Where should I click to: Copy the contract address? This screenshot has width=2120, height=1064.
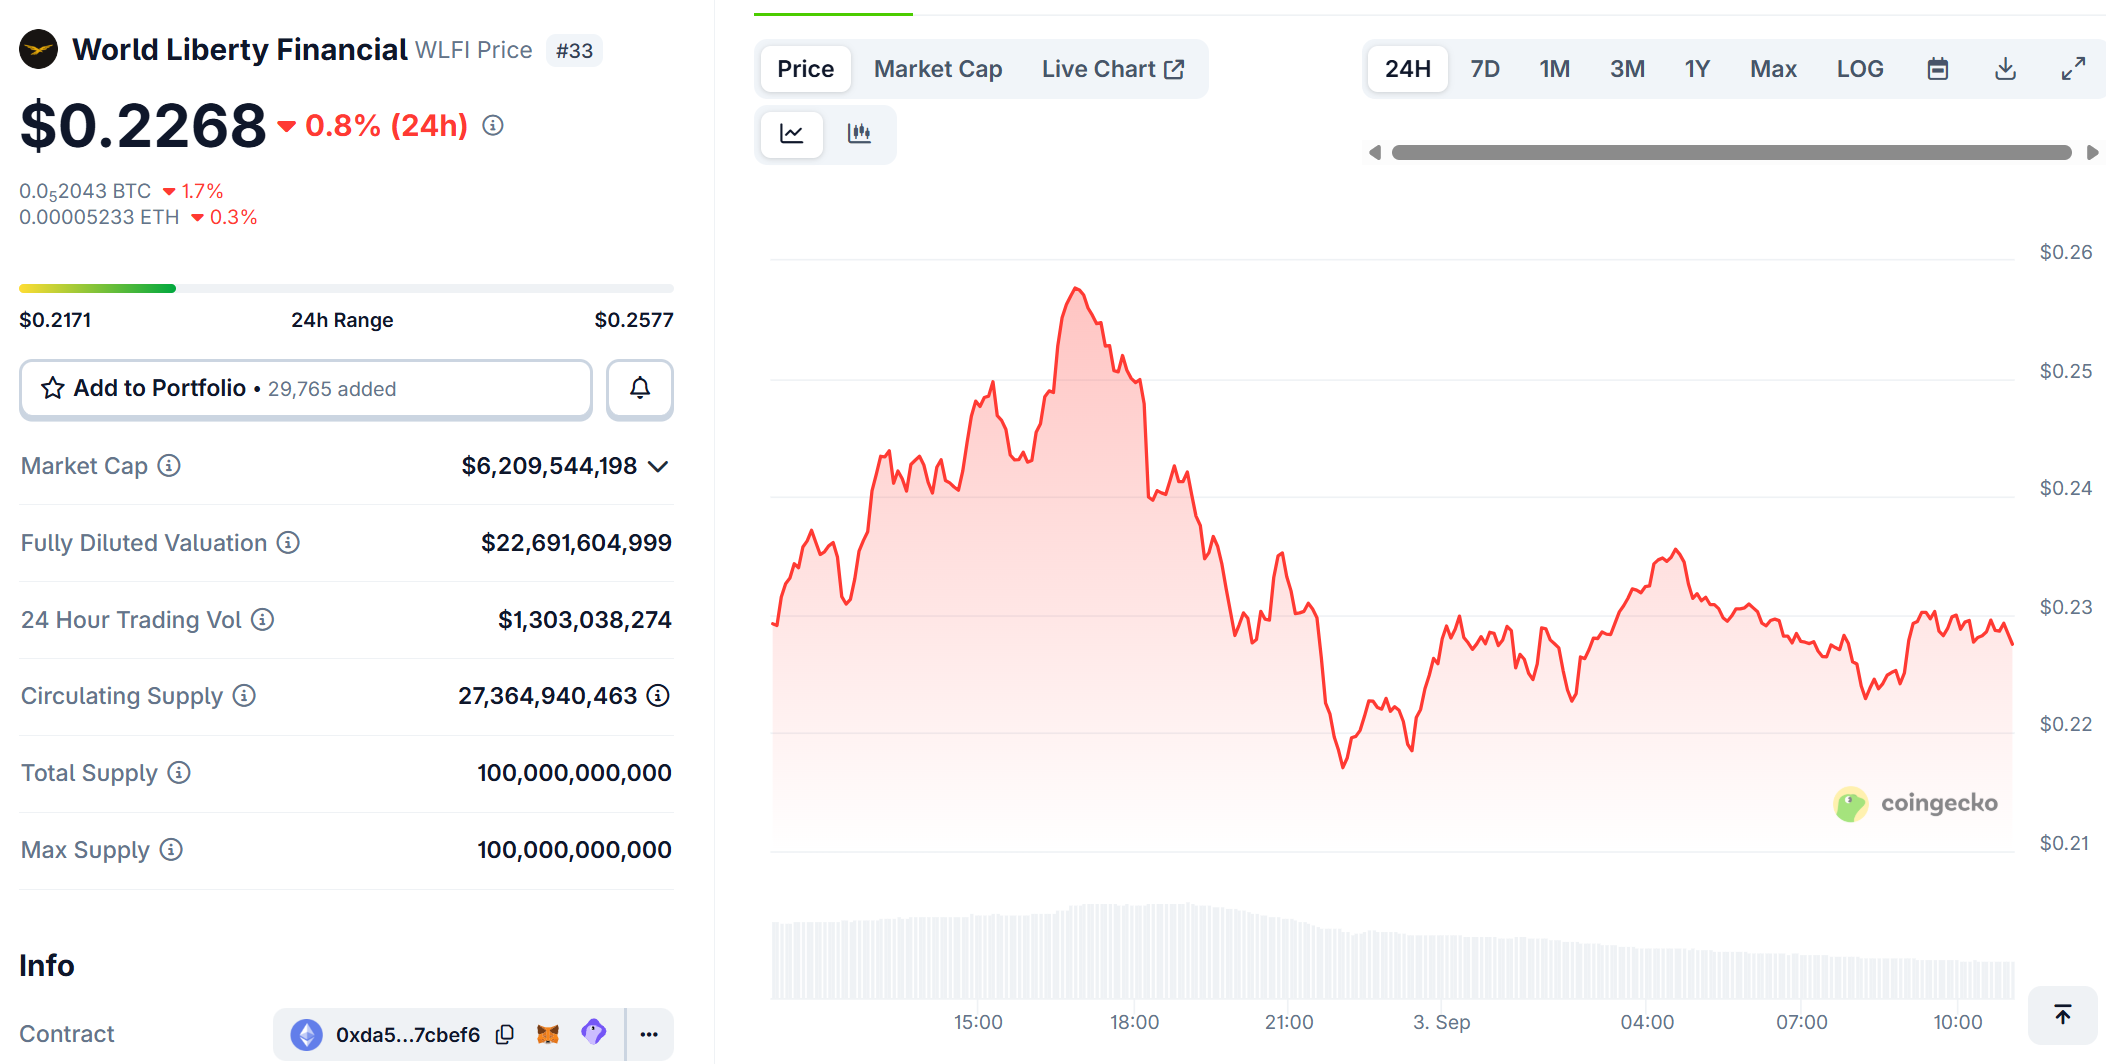[505, 1034]
